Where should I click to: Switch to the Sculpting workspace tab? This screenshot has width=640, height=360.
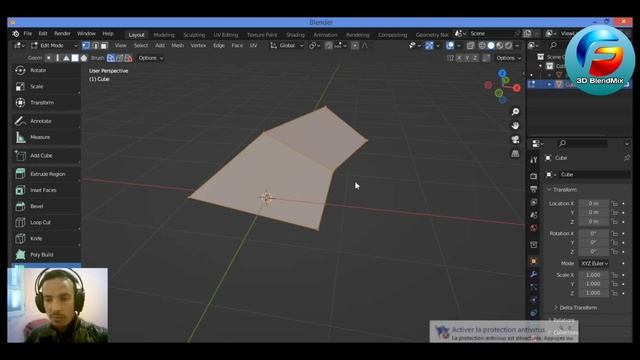[x=194, y=35]
